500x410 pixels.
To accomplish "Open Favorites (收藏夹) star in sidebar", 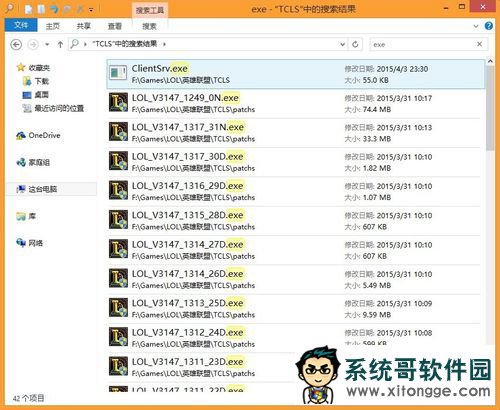I will (21, 68).
